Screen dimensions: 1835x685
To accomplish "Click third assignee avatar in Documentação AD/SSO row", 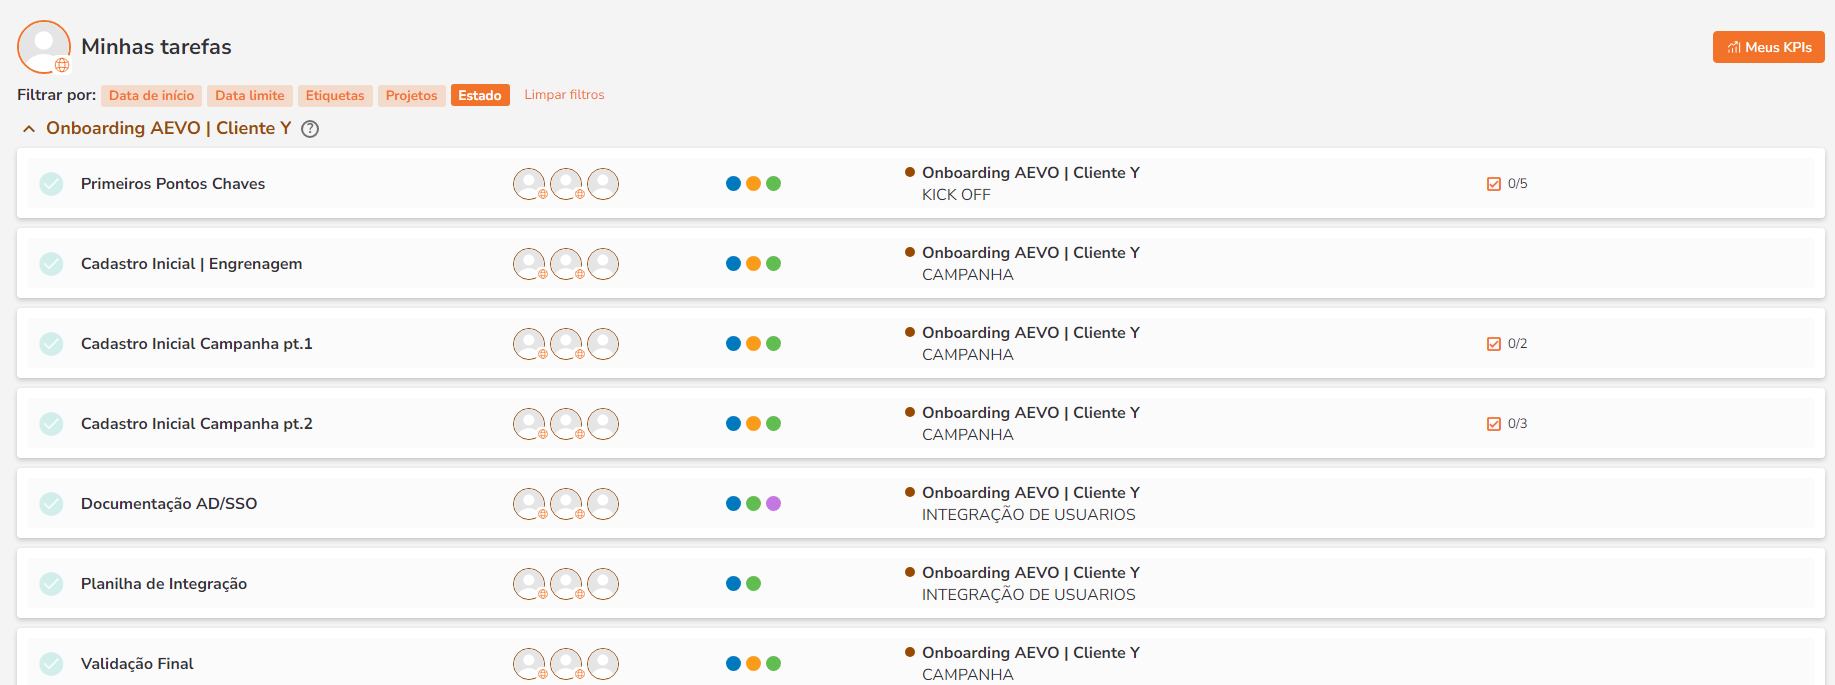I will pyautogui.click(x=603, y=504).
